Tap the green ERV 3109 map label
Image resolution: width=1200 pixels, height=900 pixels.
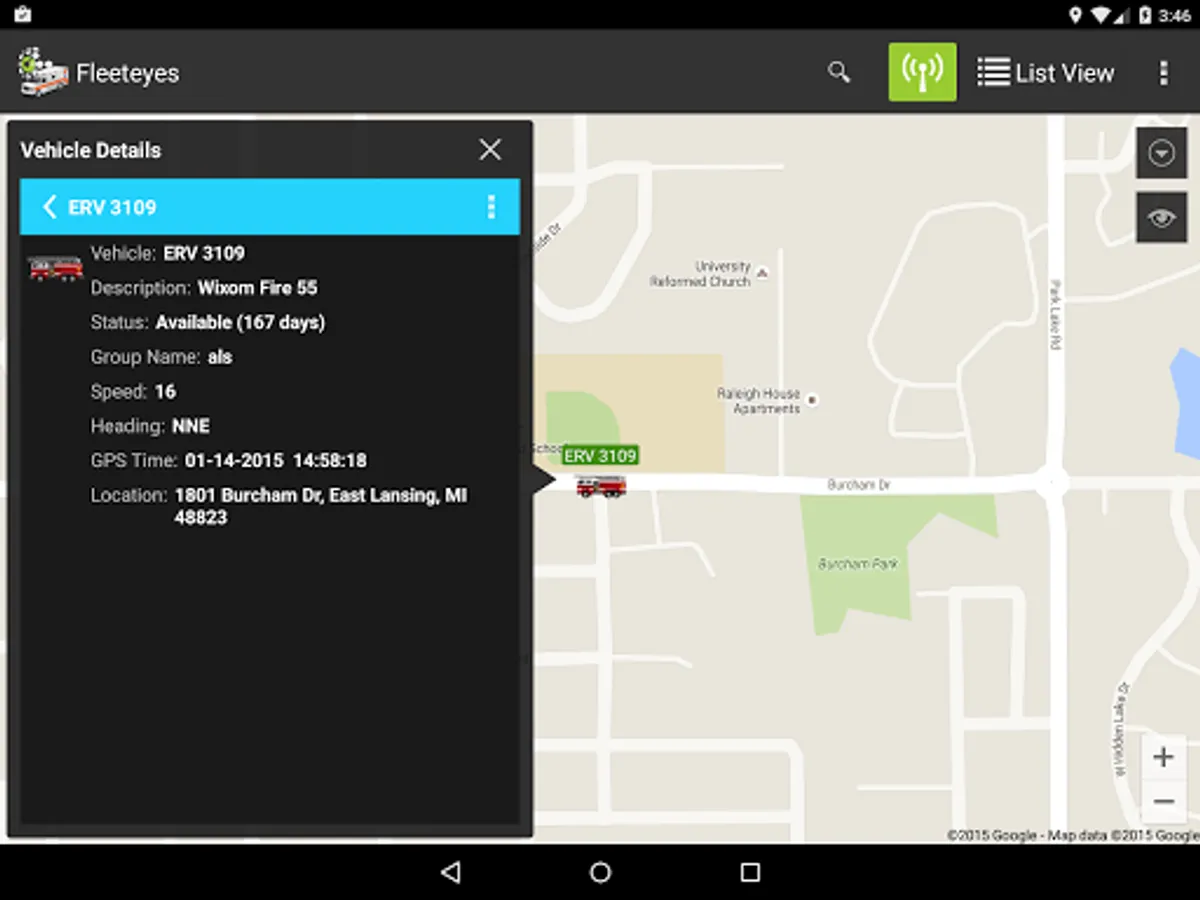coord(600,456)
